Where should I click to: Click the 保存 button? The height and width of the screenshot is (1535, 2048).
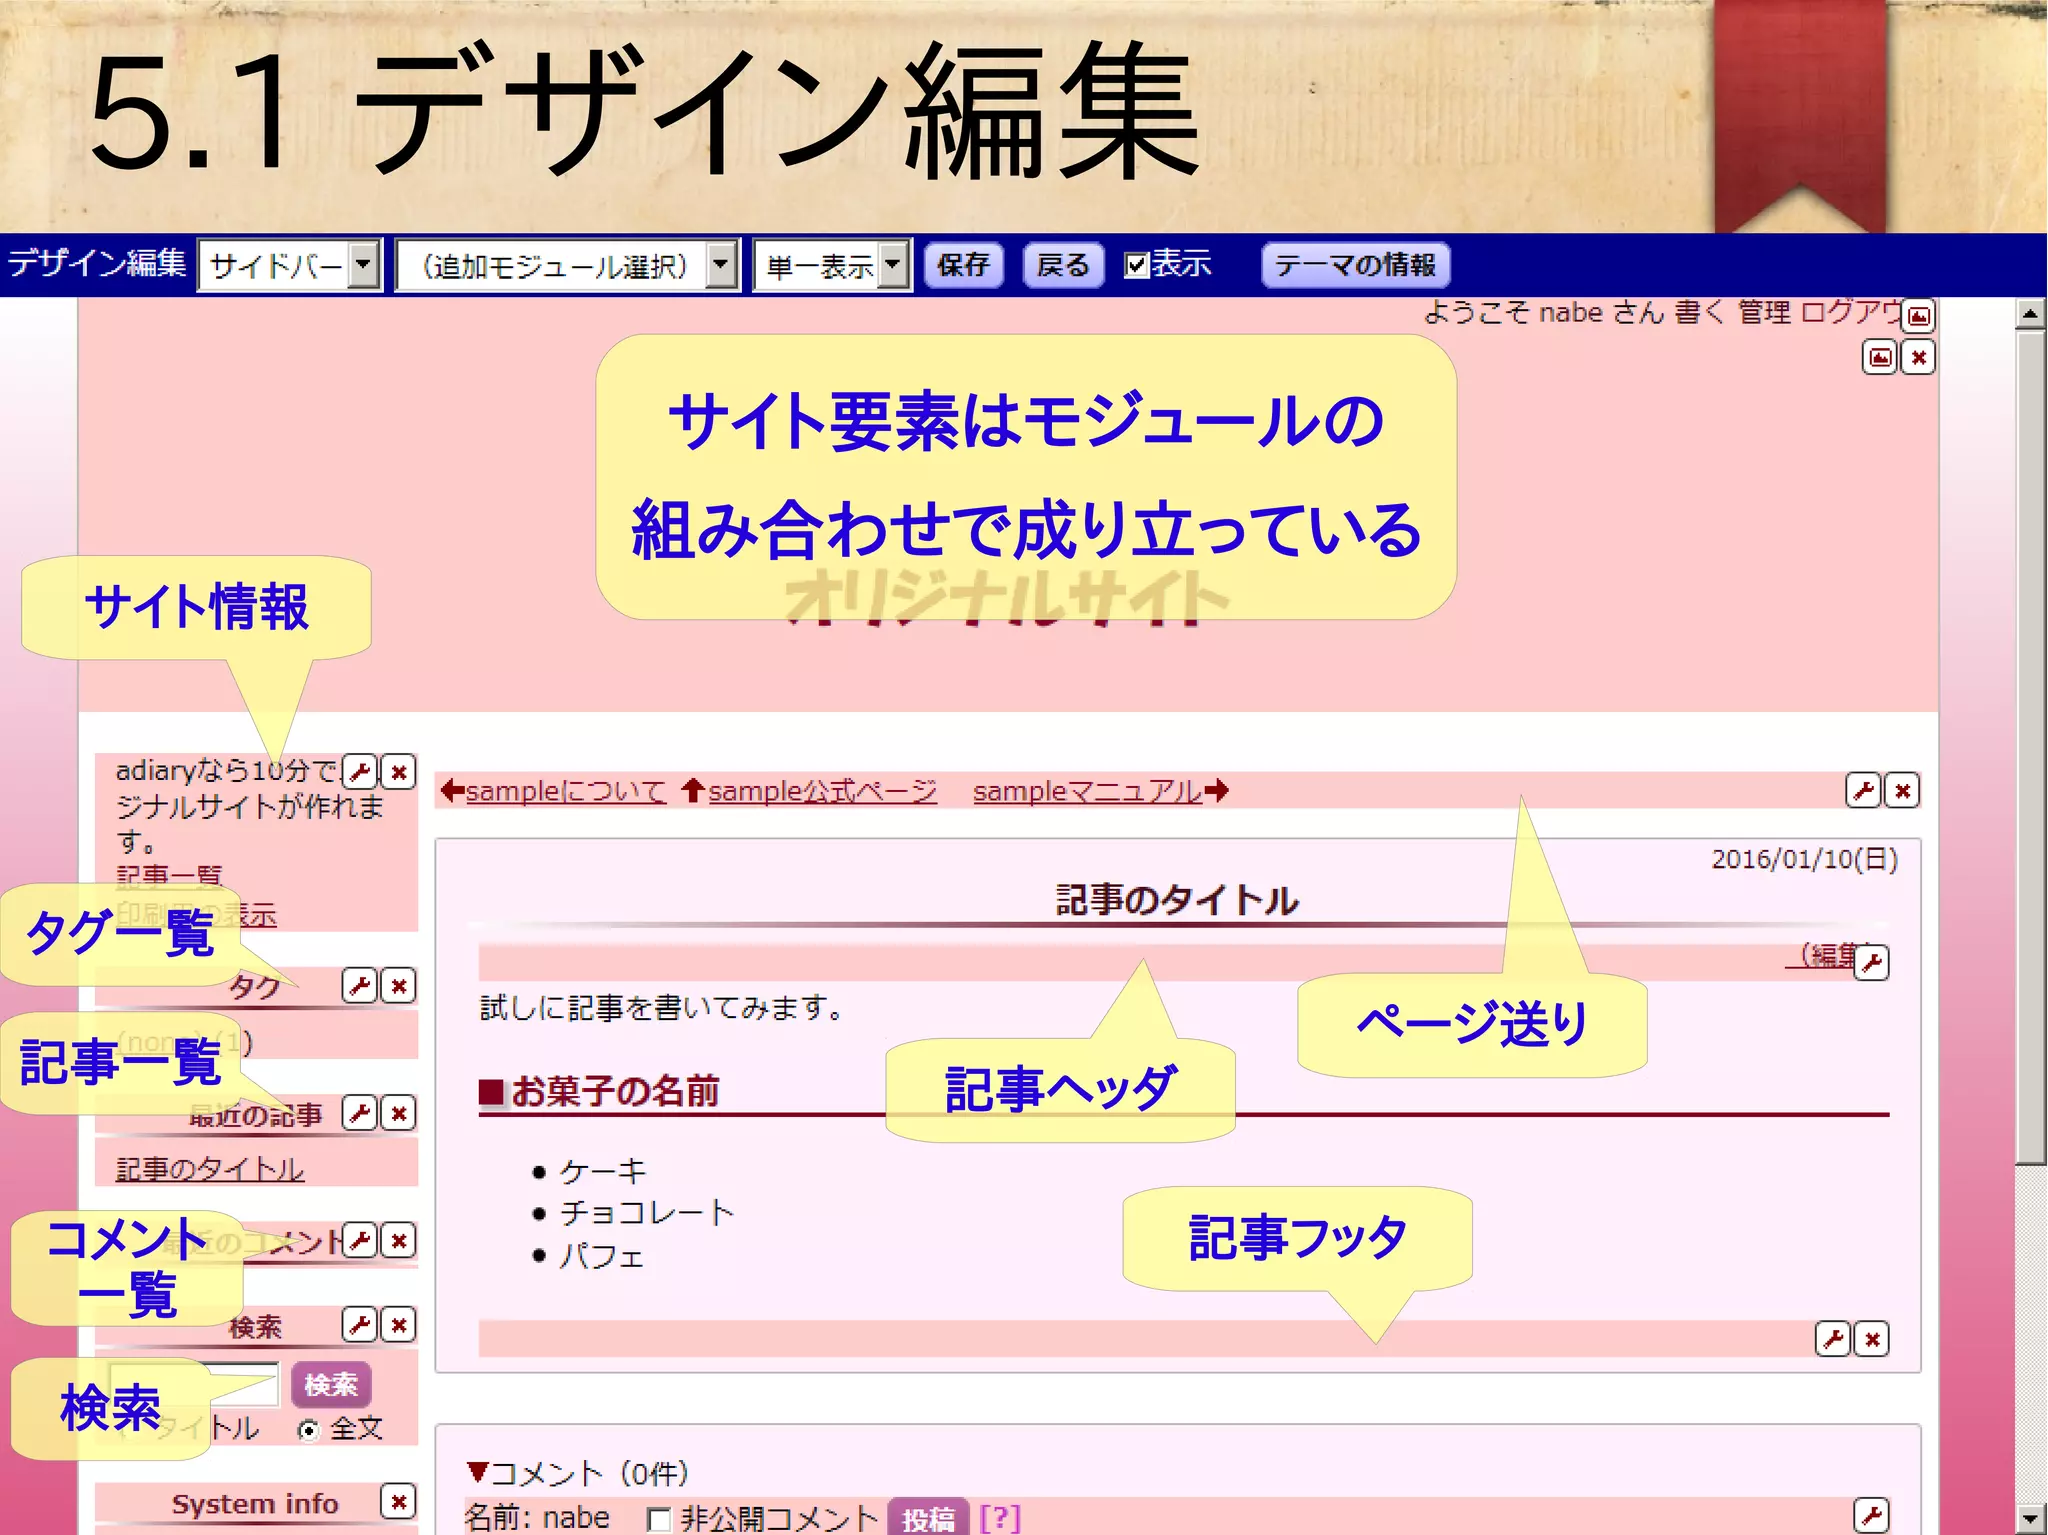click(964, 265)
